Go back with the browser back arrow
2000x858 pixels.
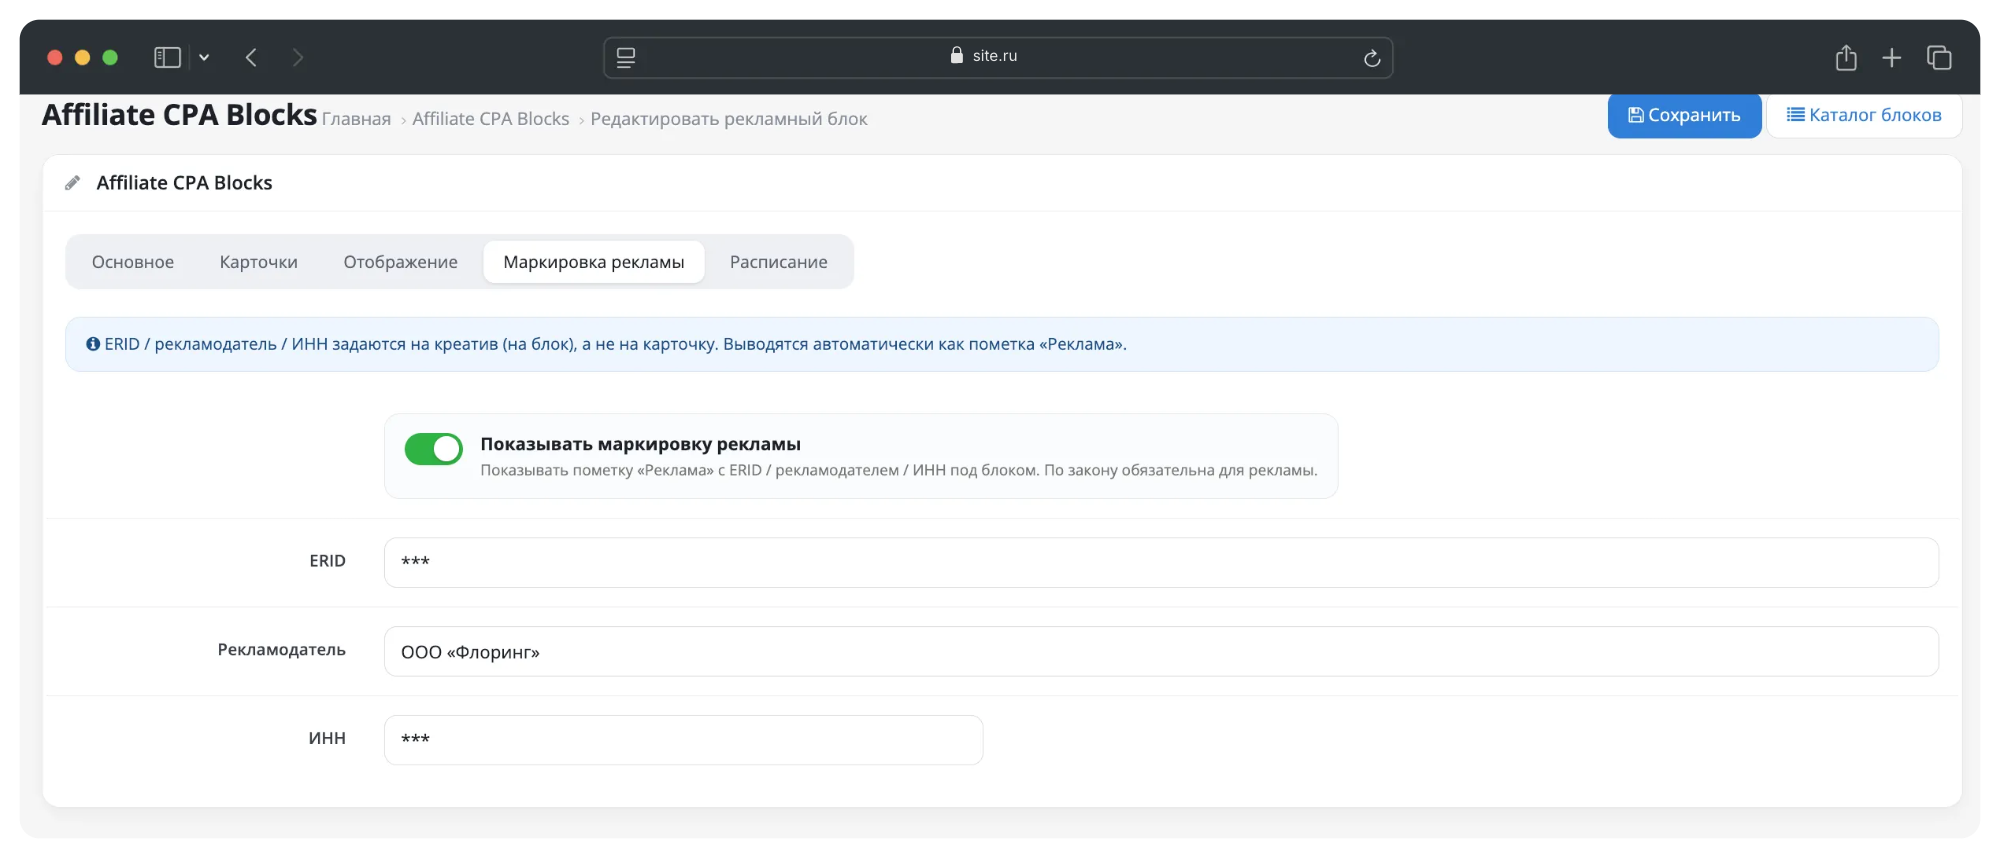tap(251, 57)
